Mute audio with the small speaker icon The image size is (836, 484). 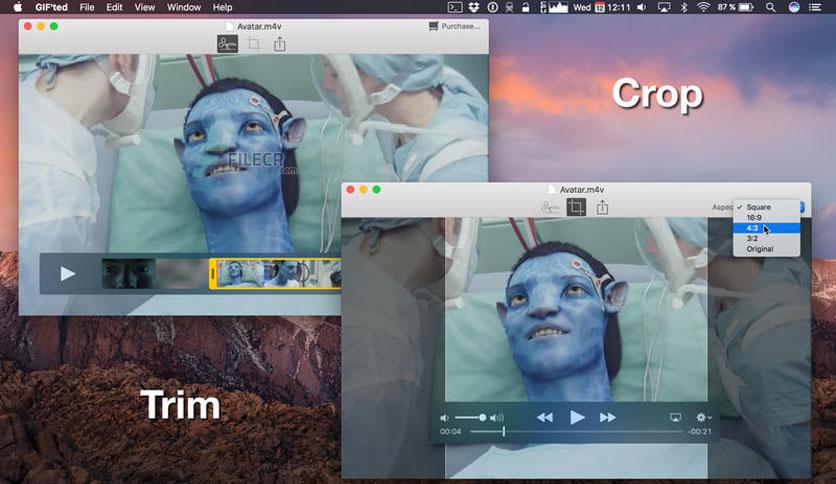[x=444, y=418]
